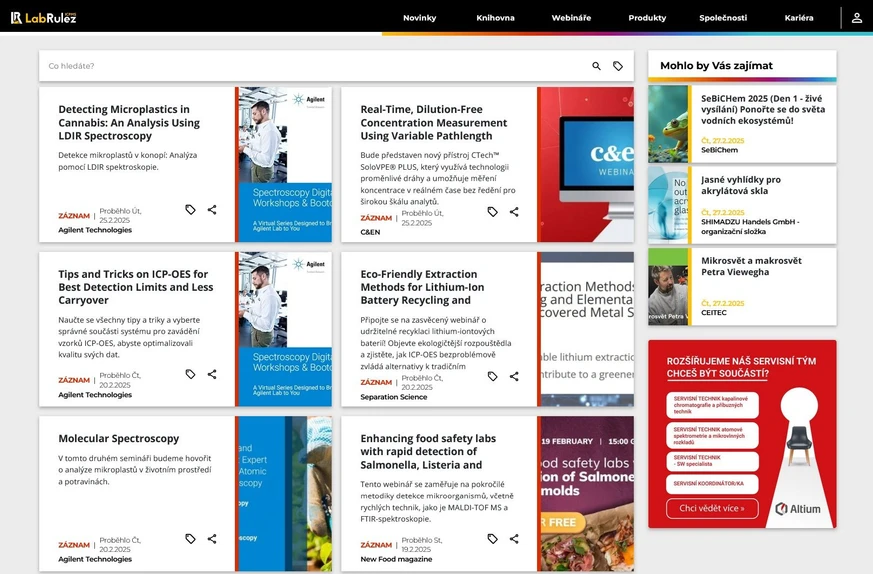
Task: Share the Detecting Microplastics in Cannabis webinar
Action: click(212, 210)
